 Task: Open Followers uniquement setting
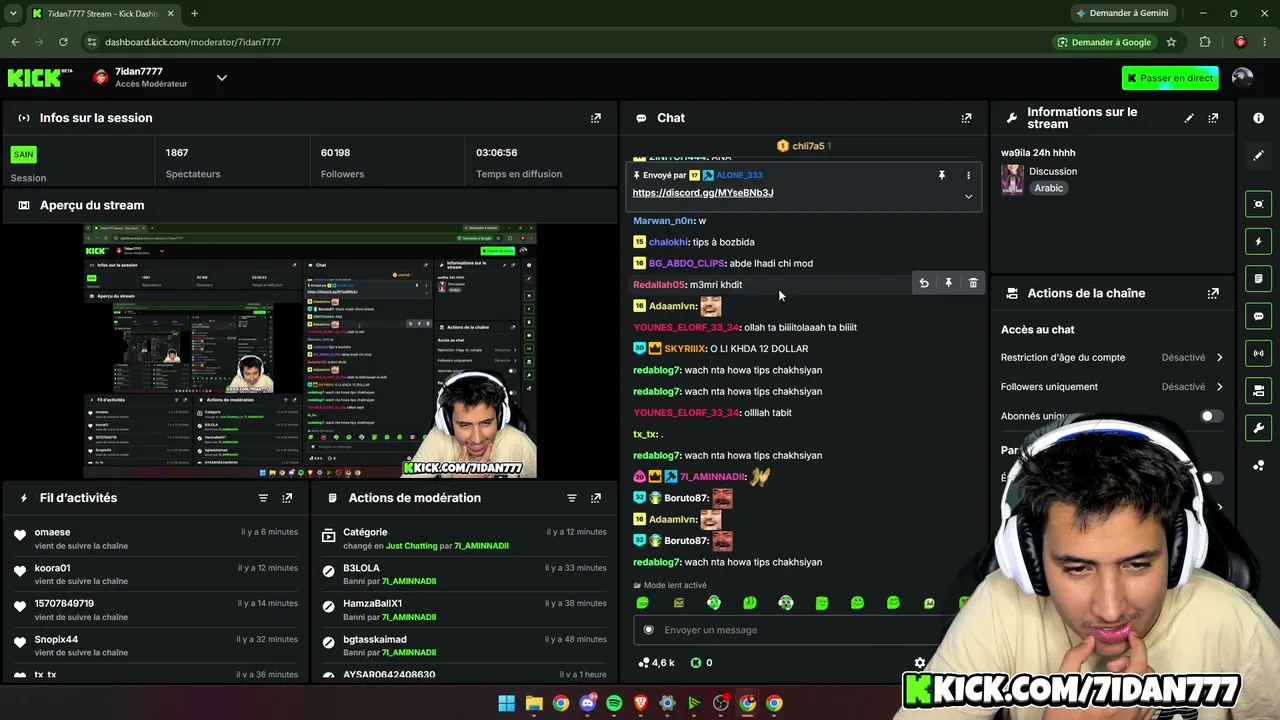click(x=1112, y=387)
